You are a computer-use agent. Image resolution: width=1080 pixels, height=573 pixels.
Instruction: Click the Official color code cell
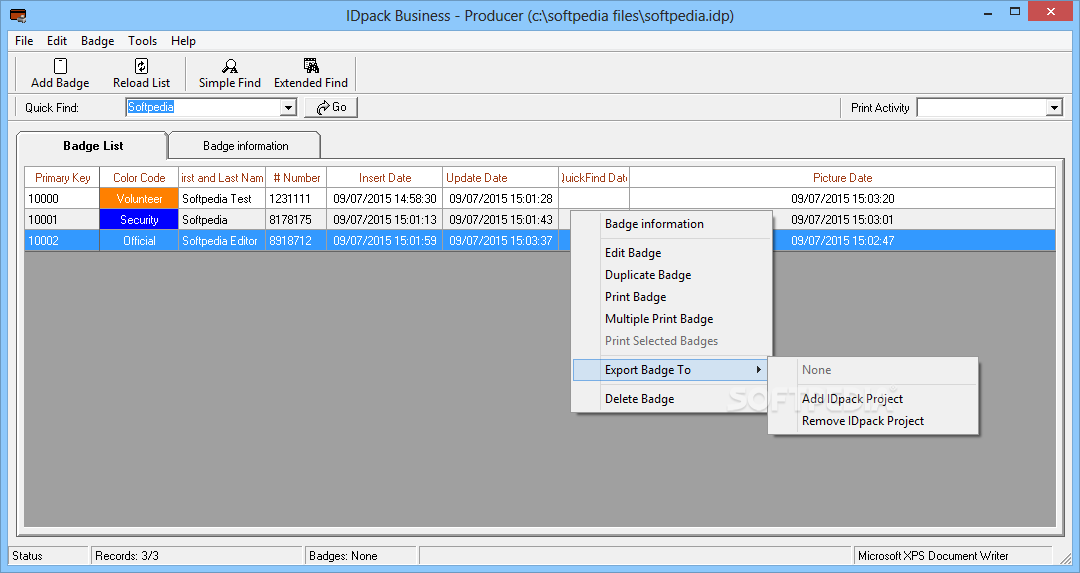pos(139,241)
